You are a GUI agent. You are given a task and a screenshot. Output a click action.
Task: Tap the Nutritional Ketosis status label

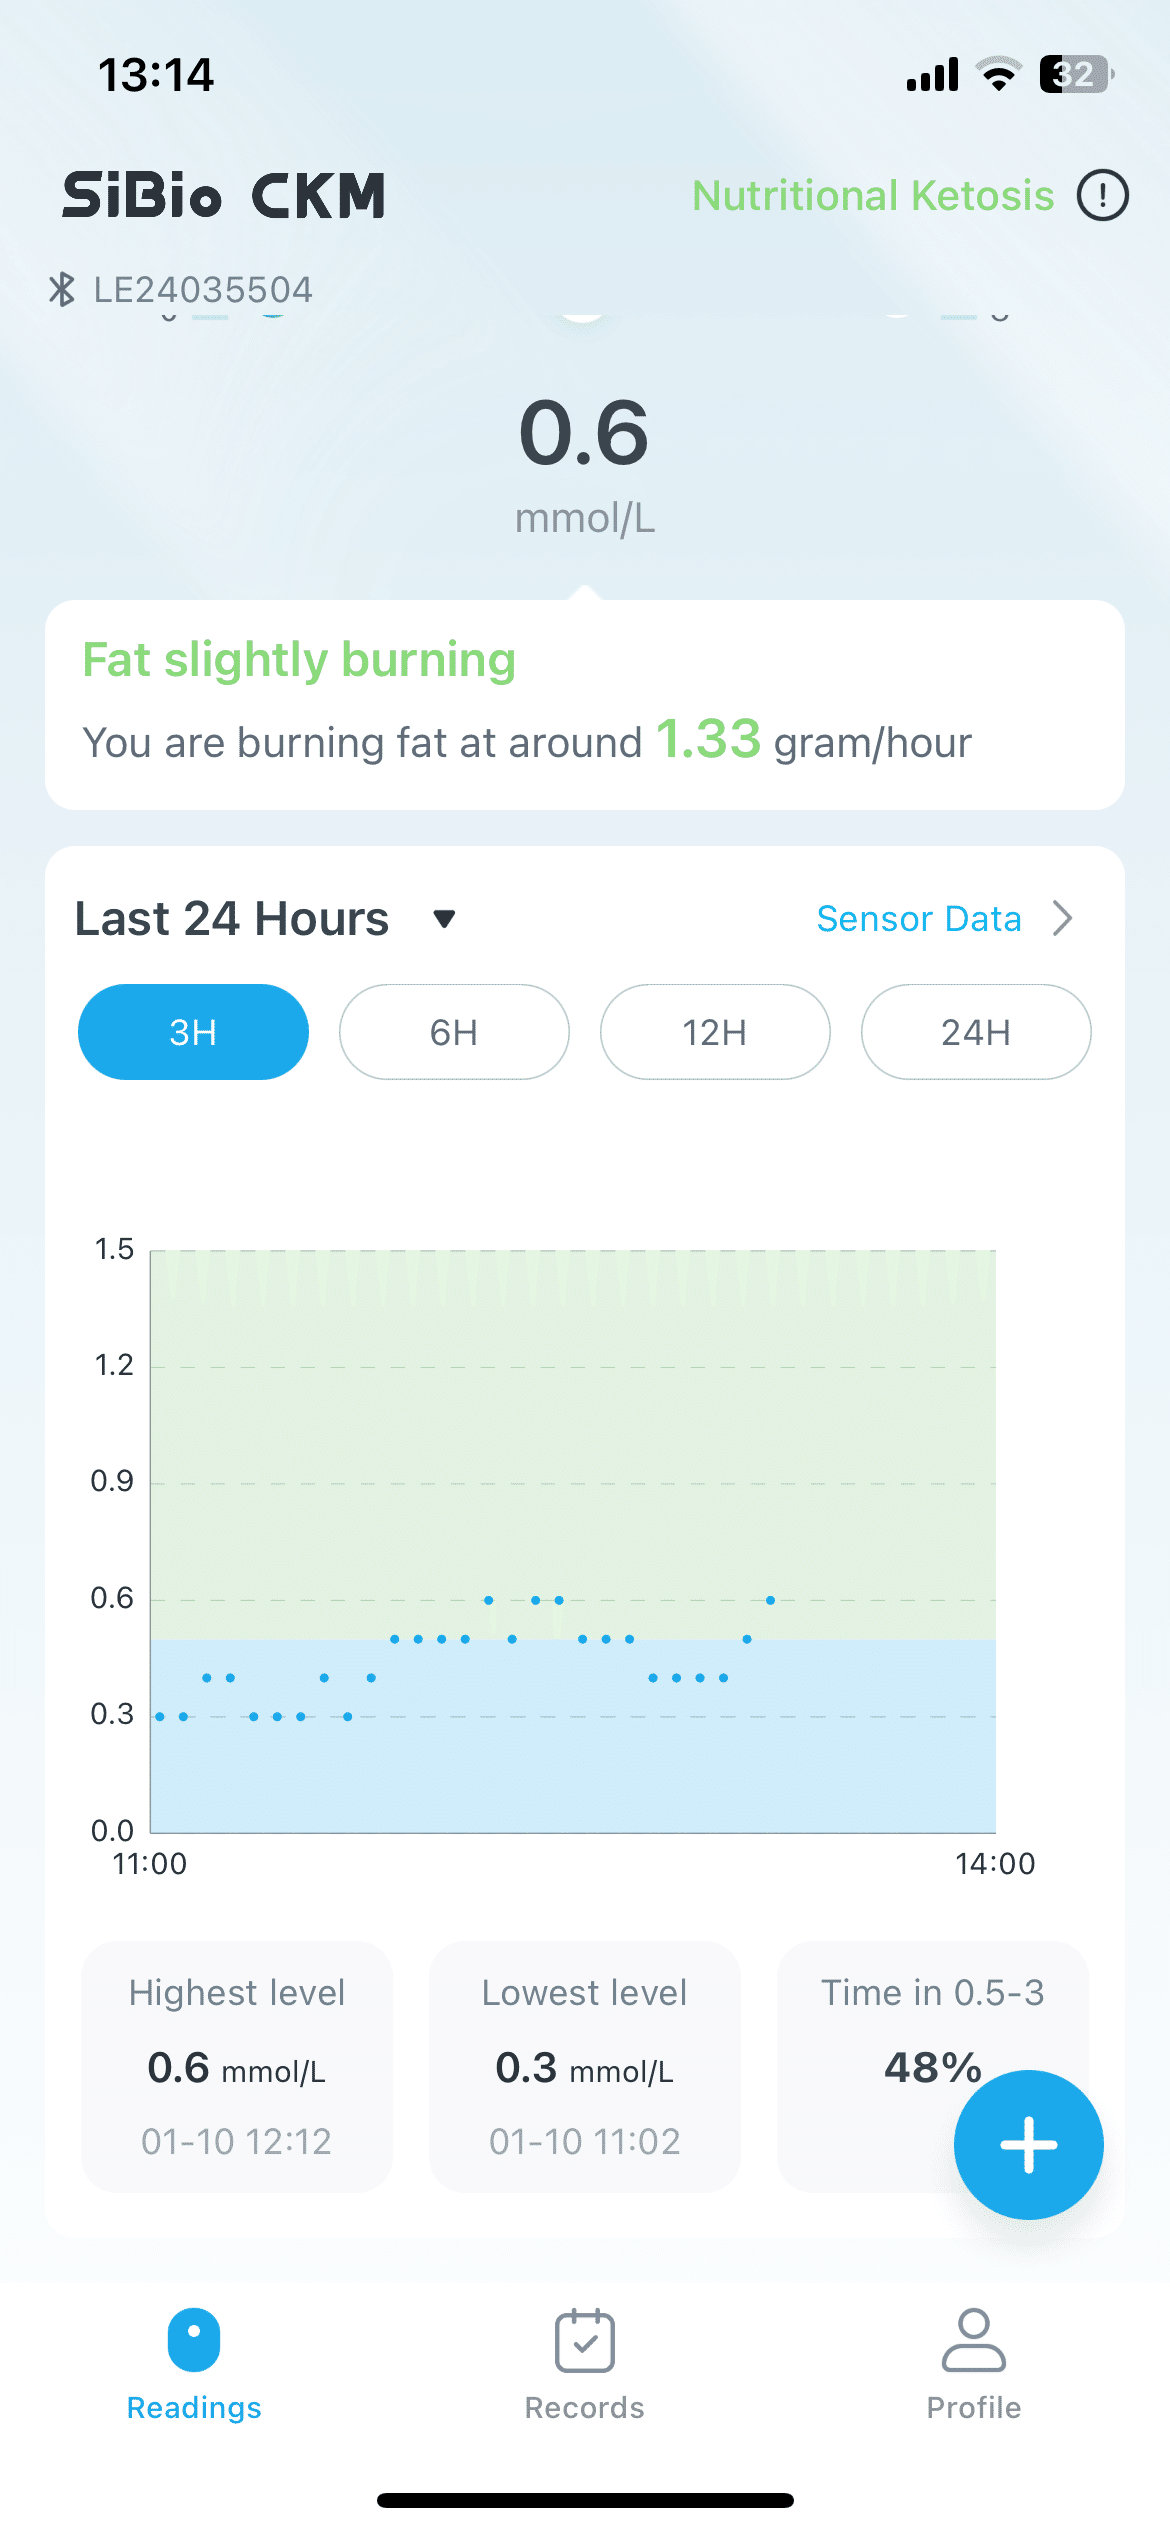(873, 195)
